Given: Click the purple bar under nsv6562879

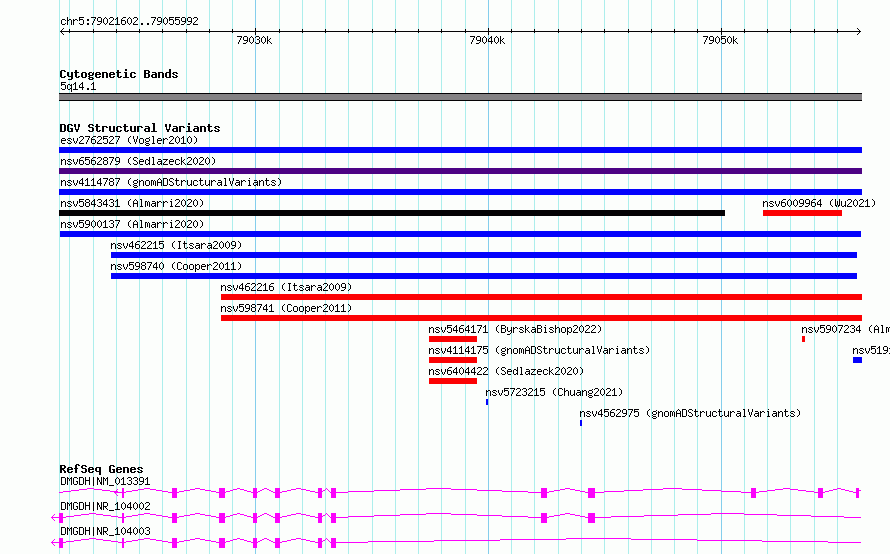Looking at the screenshot, I should [460, 171].
